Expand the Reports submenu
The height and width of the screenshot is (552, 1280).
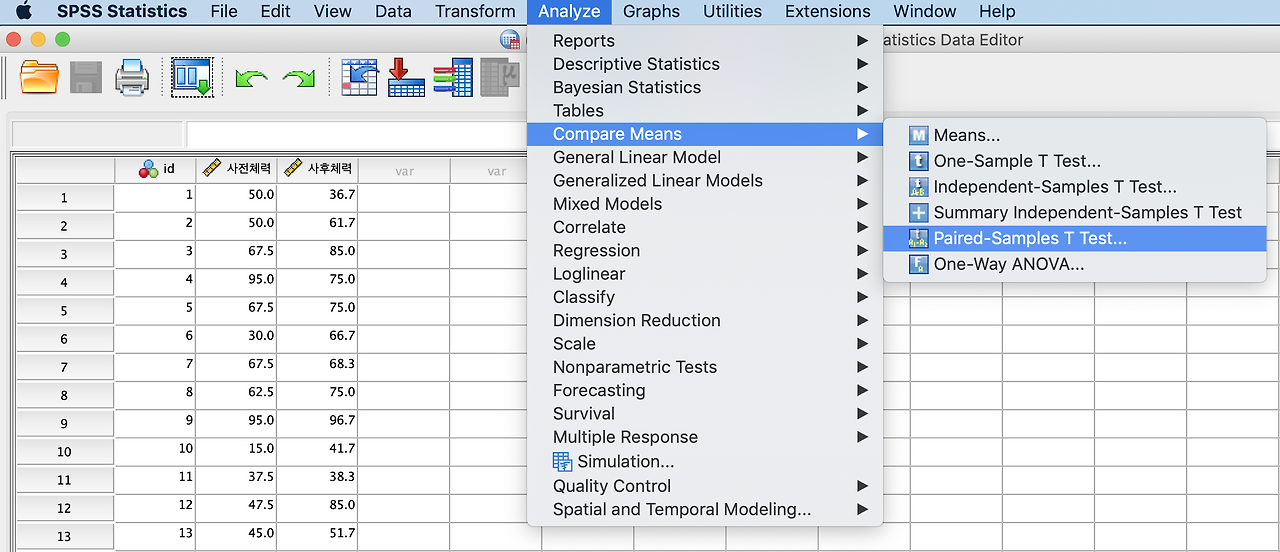coord(705,41)
